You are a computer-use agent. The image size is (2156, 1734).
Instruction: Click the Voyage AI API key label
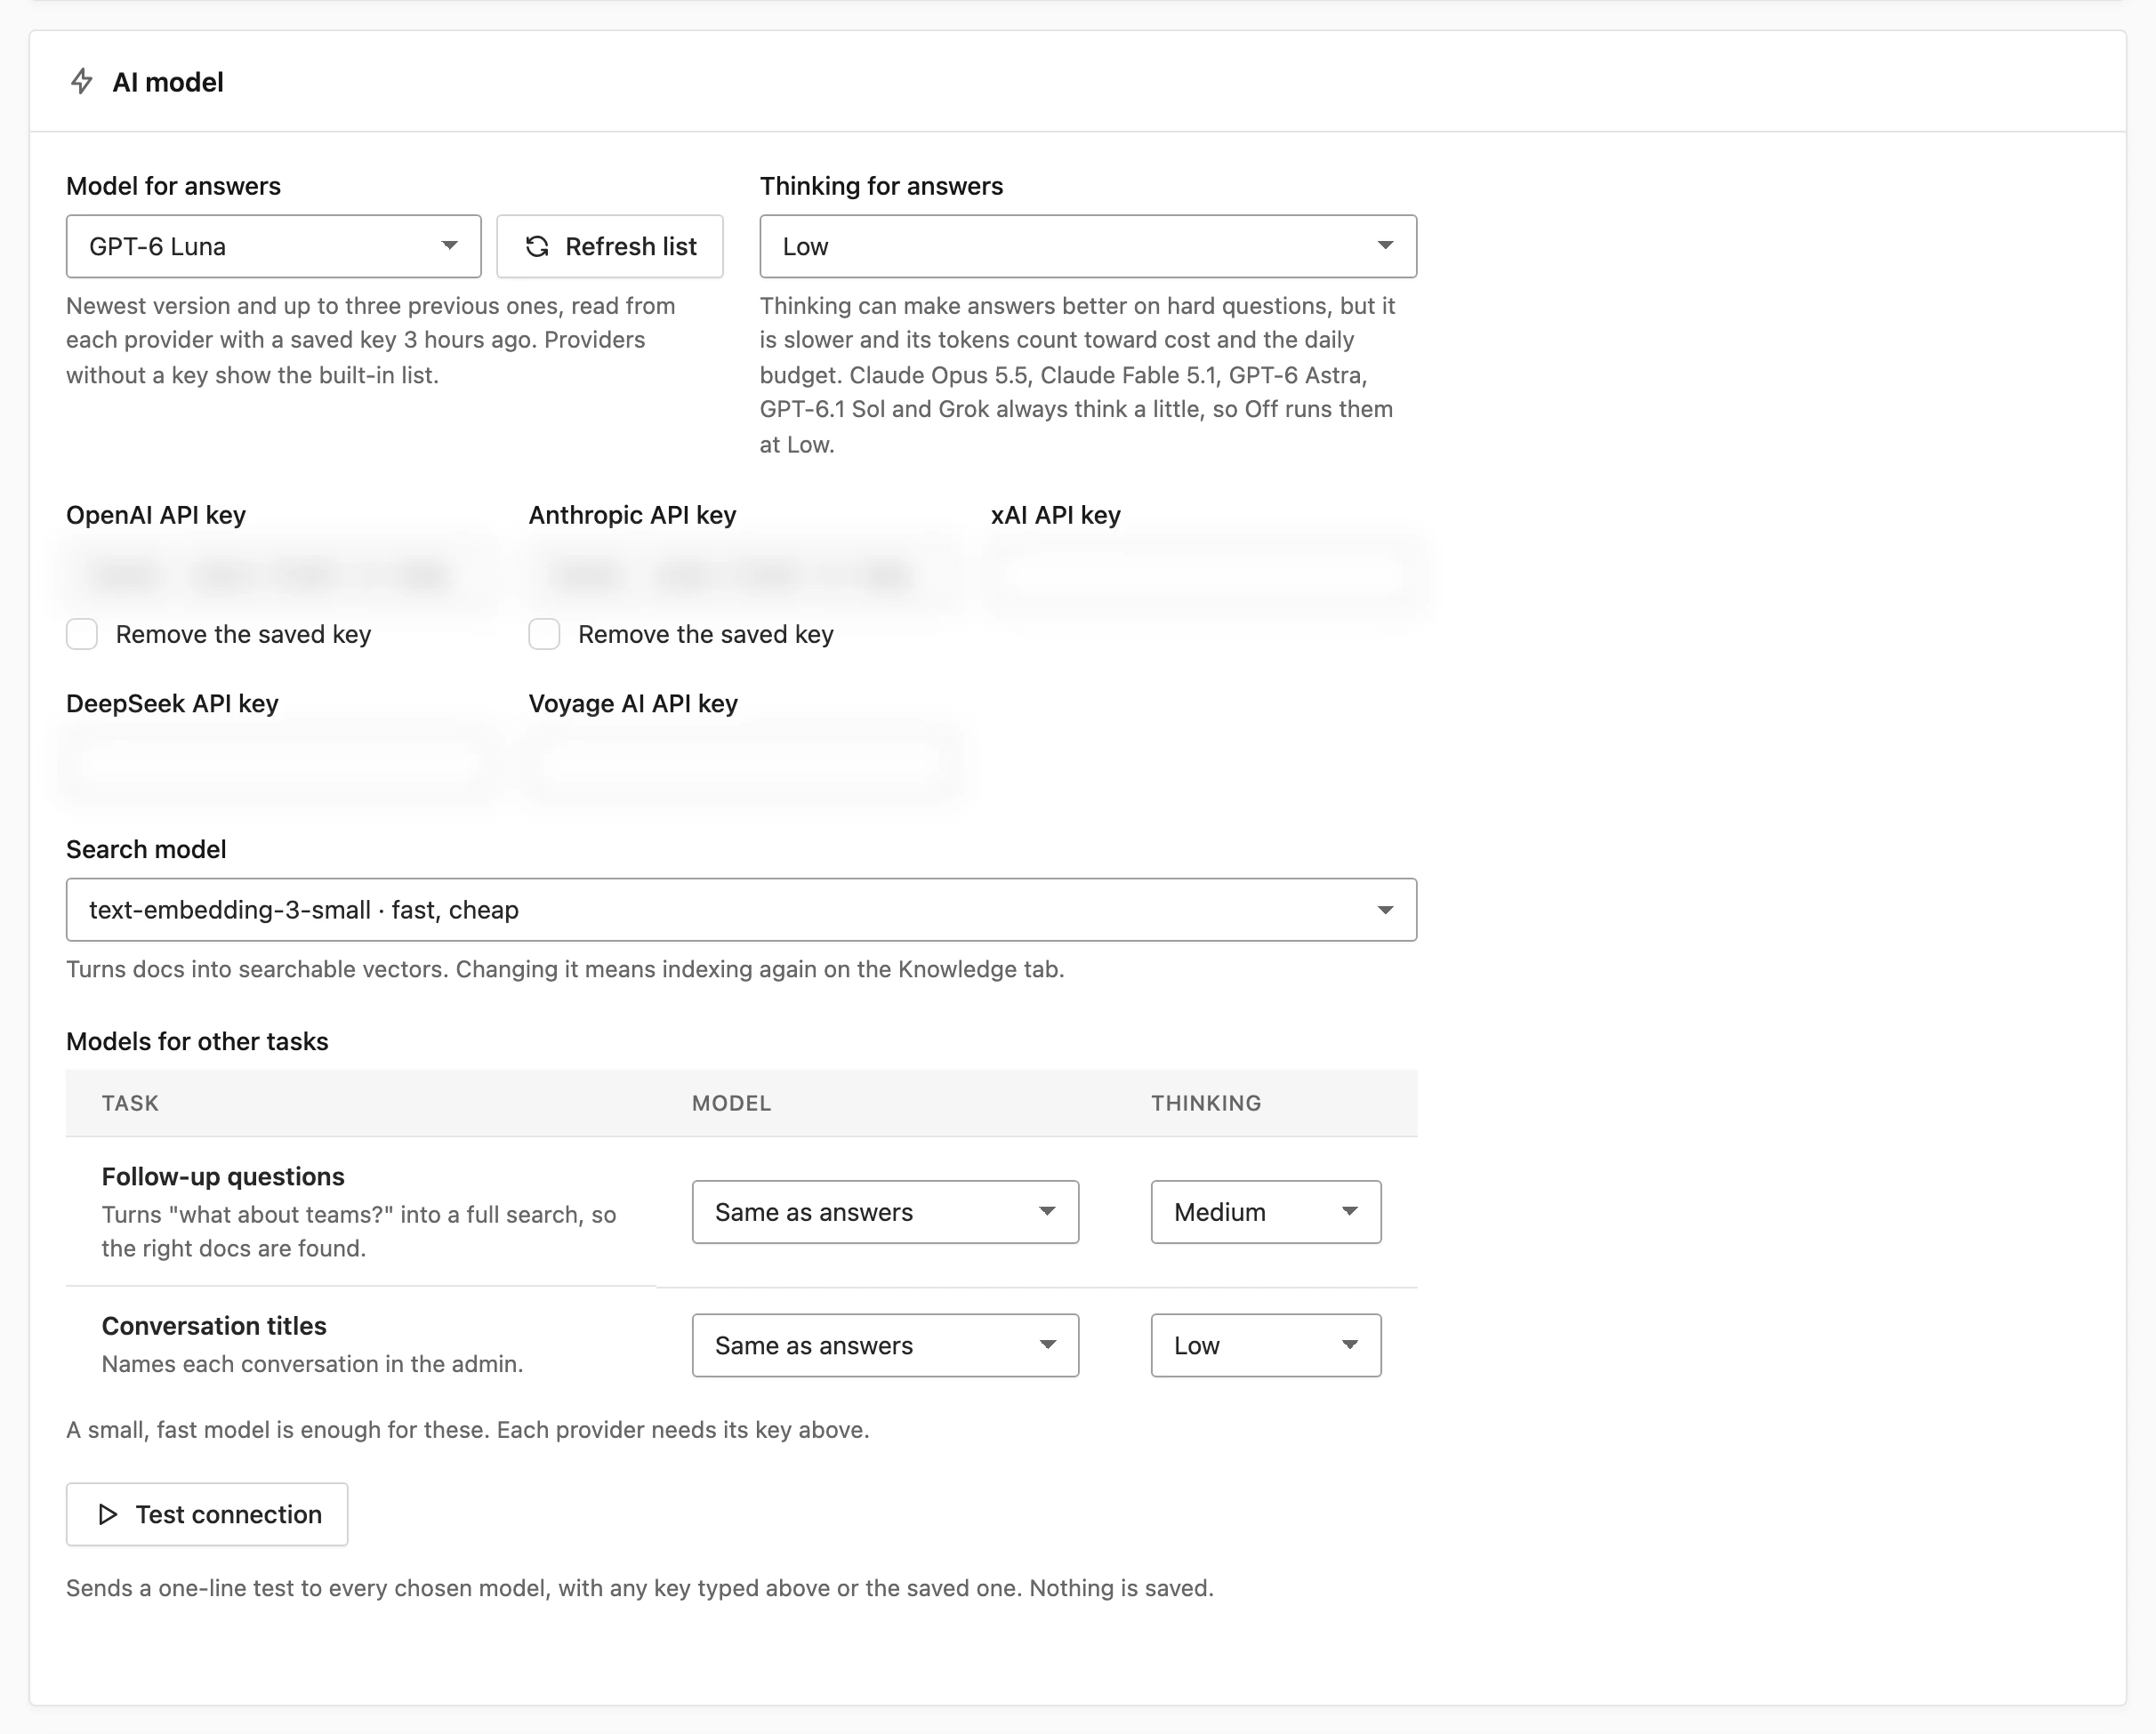coord(633,703)
